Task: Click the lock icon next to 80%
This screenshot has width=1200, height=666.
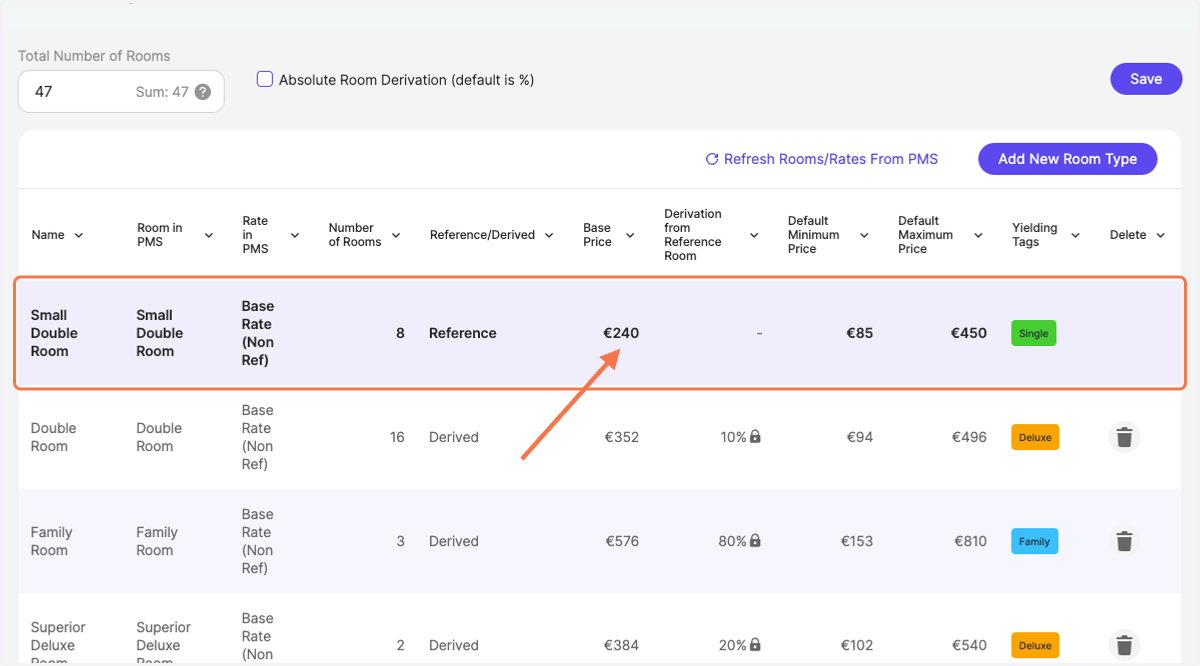Action: coord(755,541)
